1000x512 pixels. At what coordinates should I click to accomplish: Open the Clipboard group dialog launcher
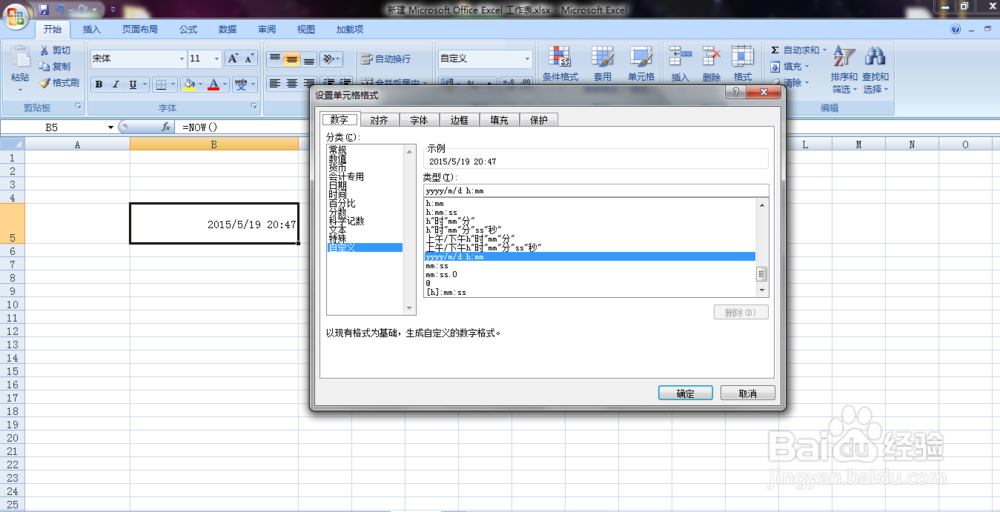tap(78, 106)
